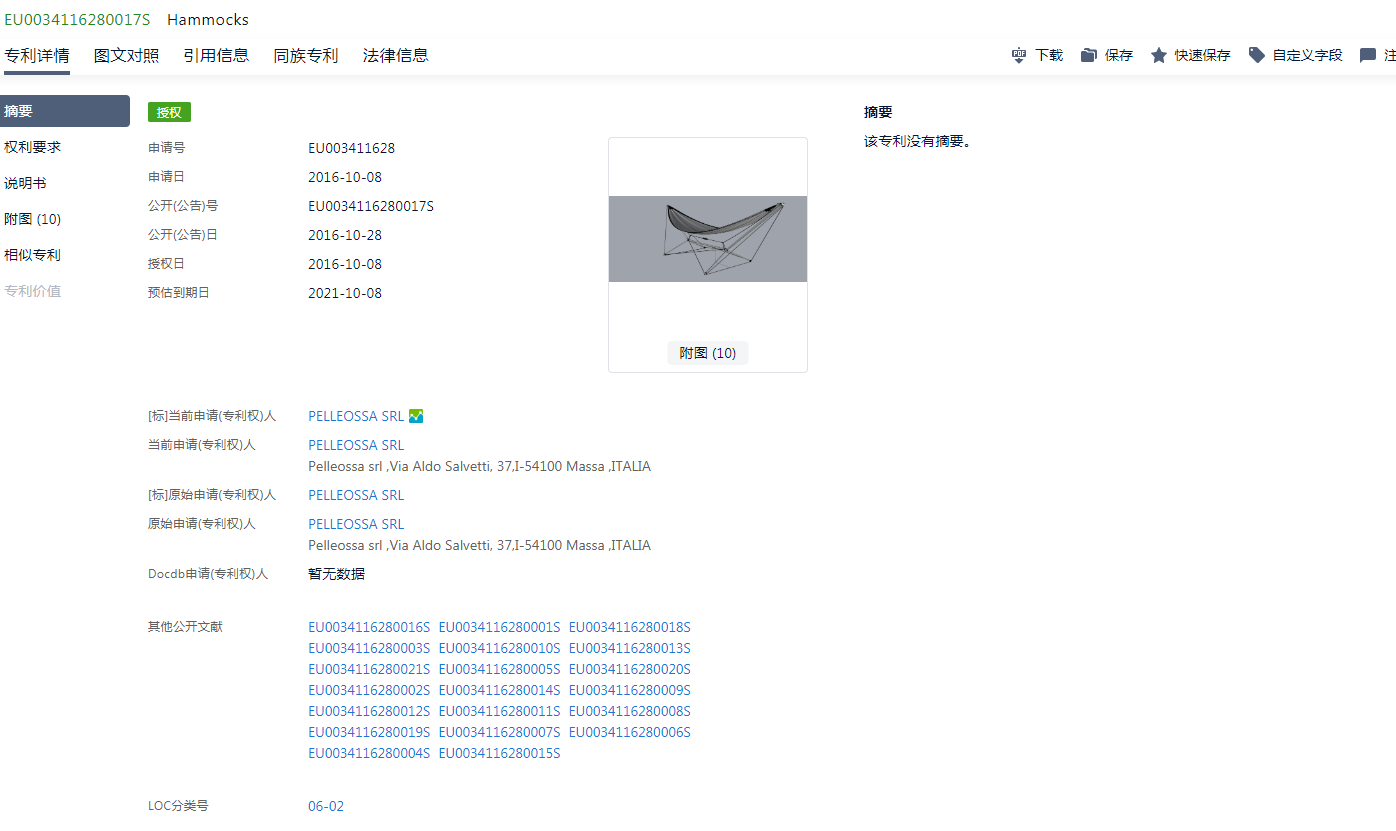This screenshot has height=831, width=1396.
Task: Open document EU0034116280009S
Action: (630, 690)
